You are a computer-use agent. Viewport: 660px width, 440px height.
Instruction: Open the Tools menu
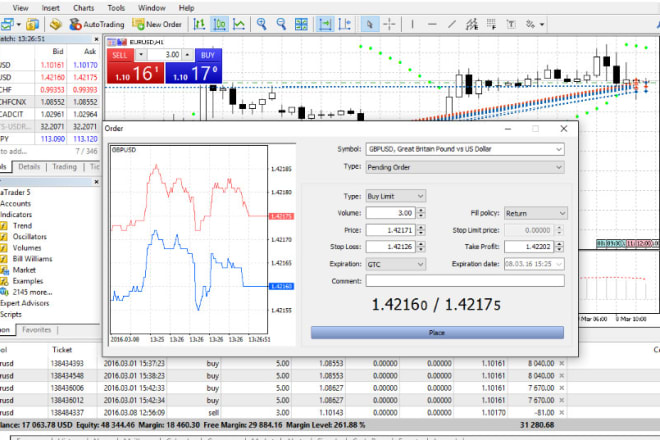[116, 8]
